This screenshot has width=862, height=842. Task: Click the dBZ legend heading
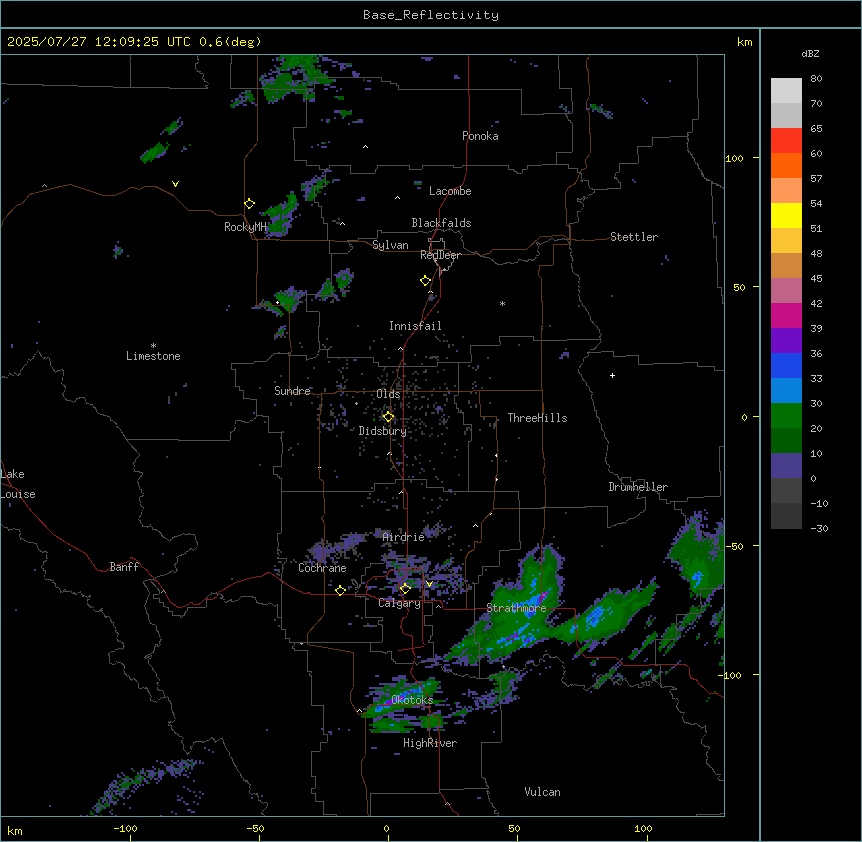[810, 53]
